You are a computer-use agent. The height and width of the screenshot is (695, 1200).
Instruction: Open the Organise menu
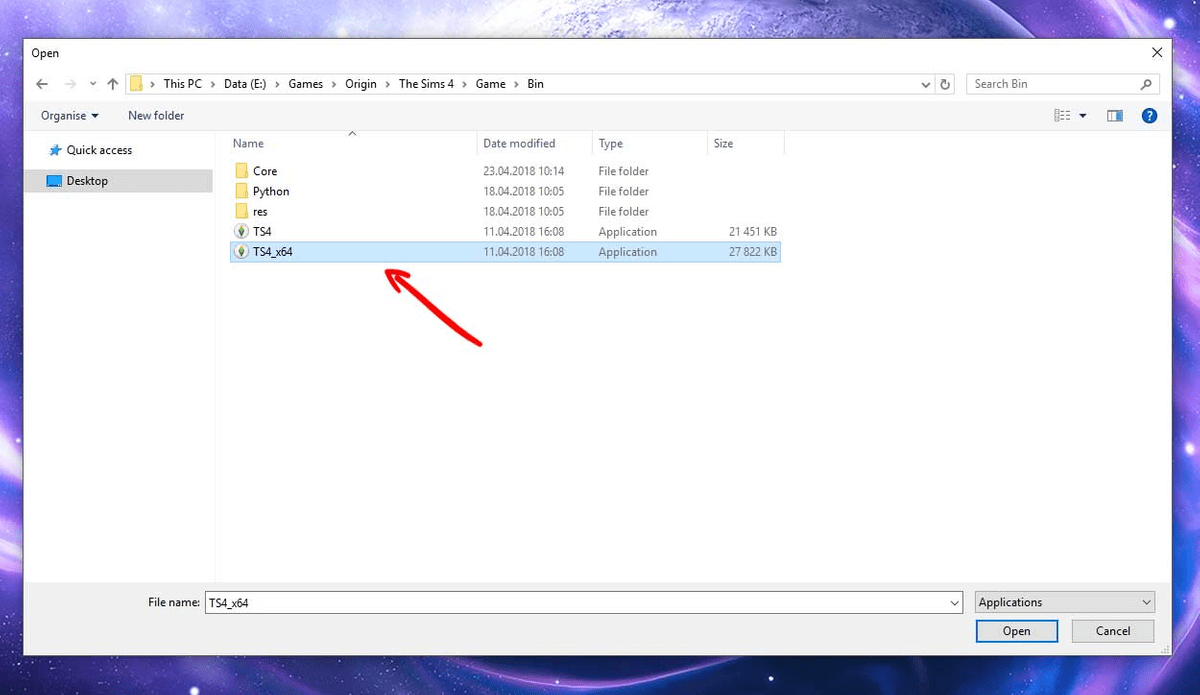(x=68, y=115)
